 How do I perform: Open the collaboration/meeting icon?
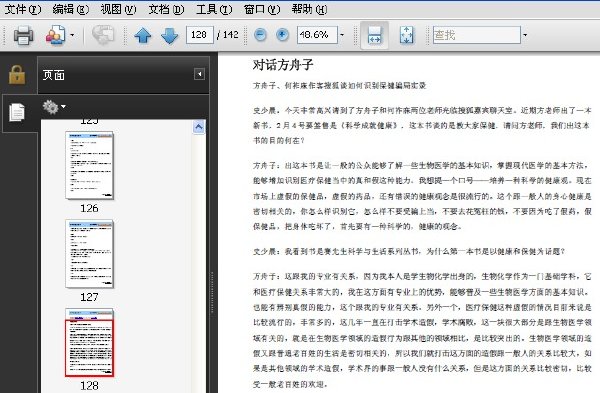55,35
